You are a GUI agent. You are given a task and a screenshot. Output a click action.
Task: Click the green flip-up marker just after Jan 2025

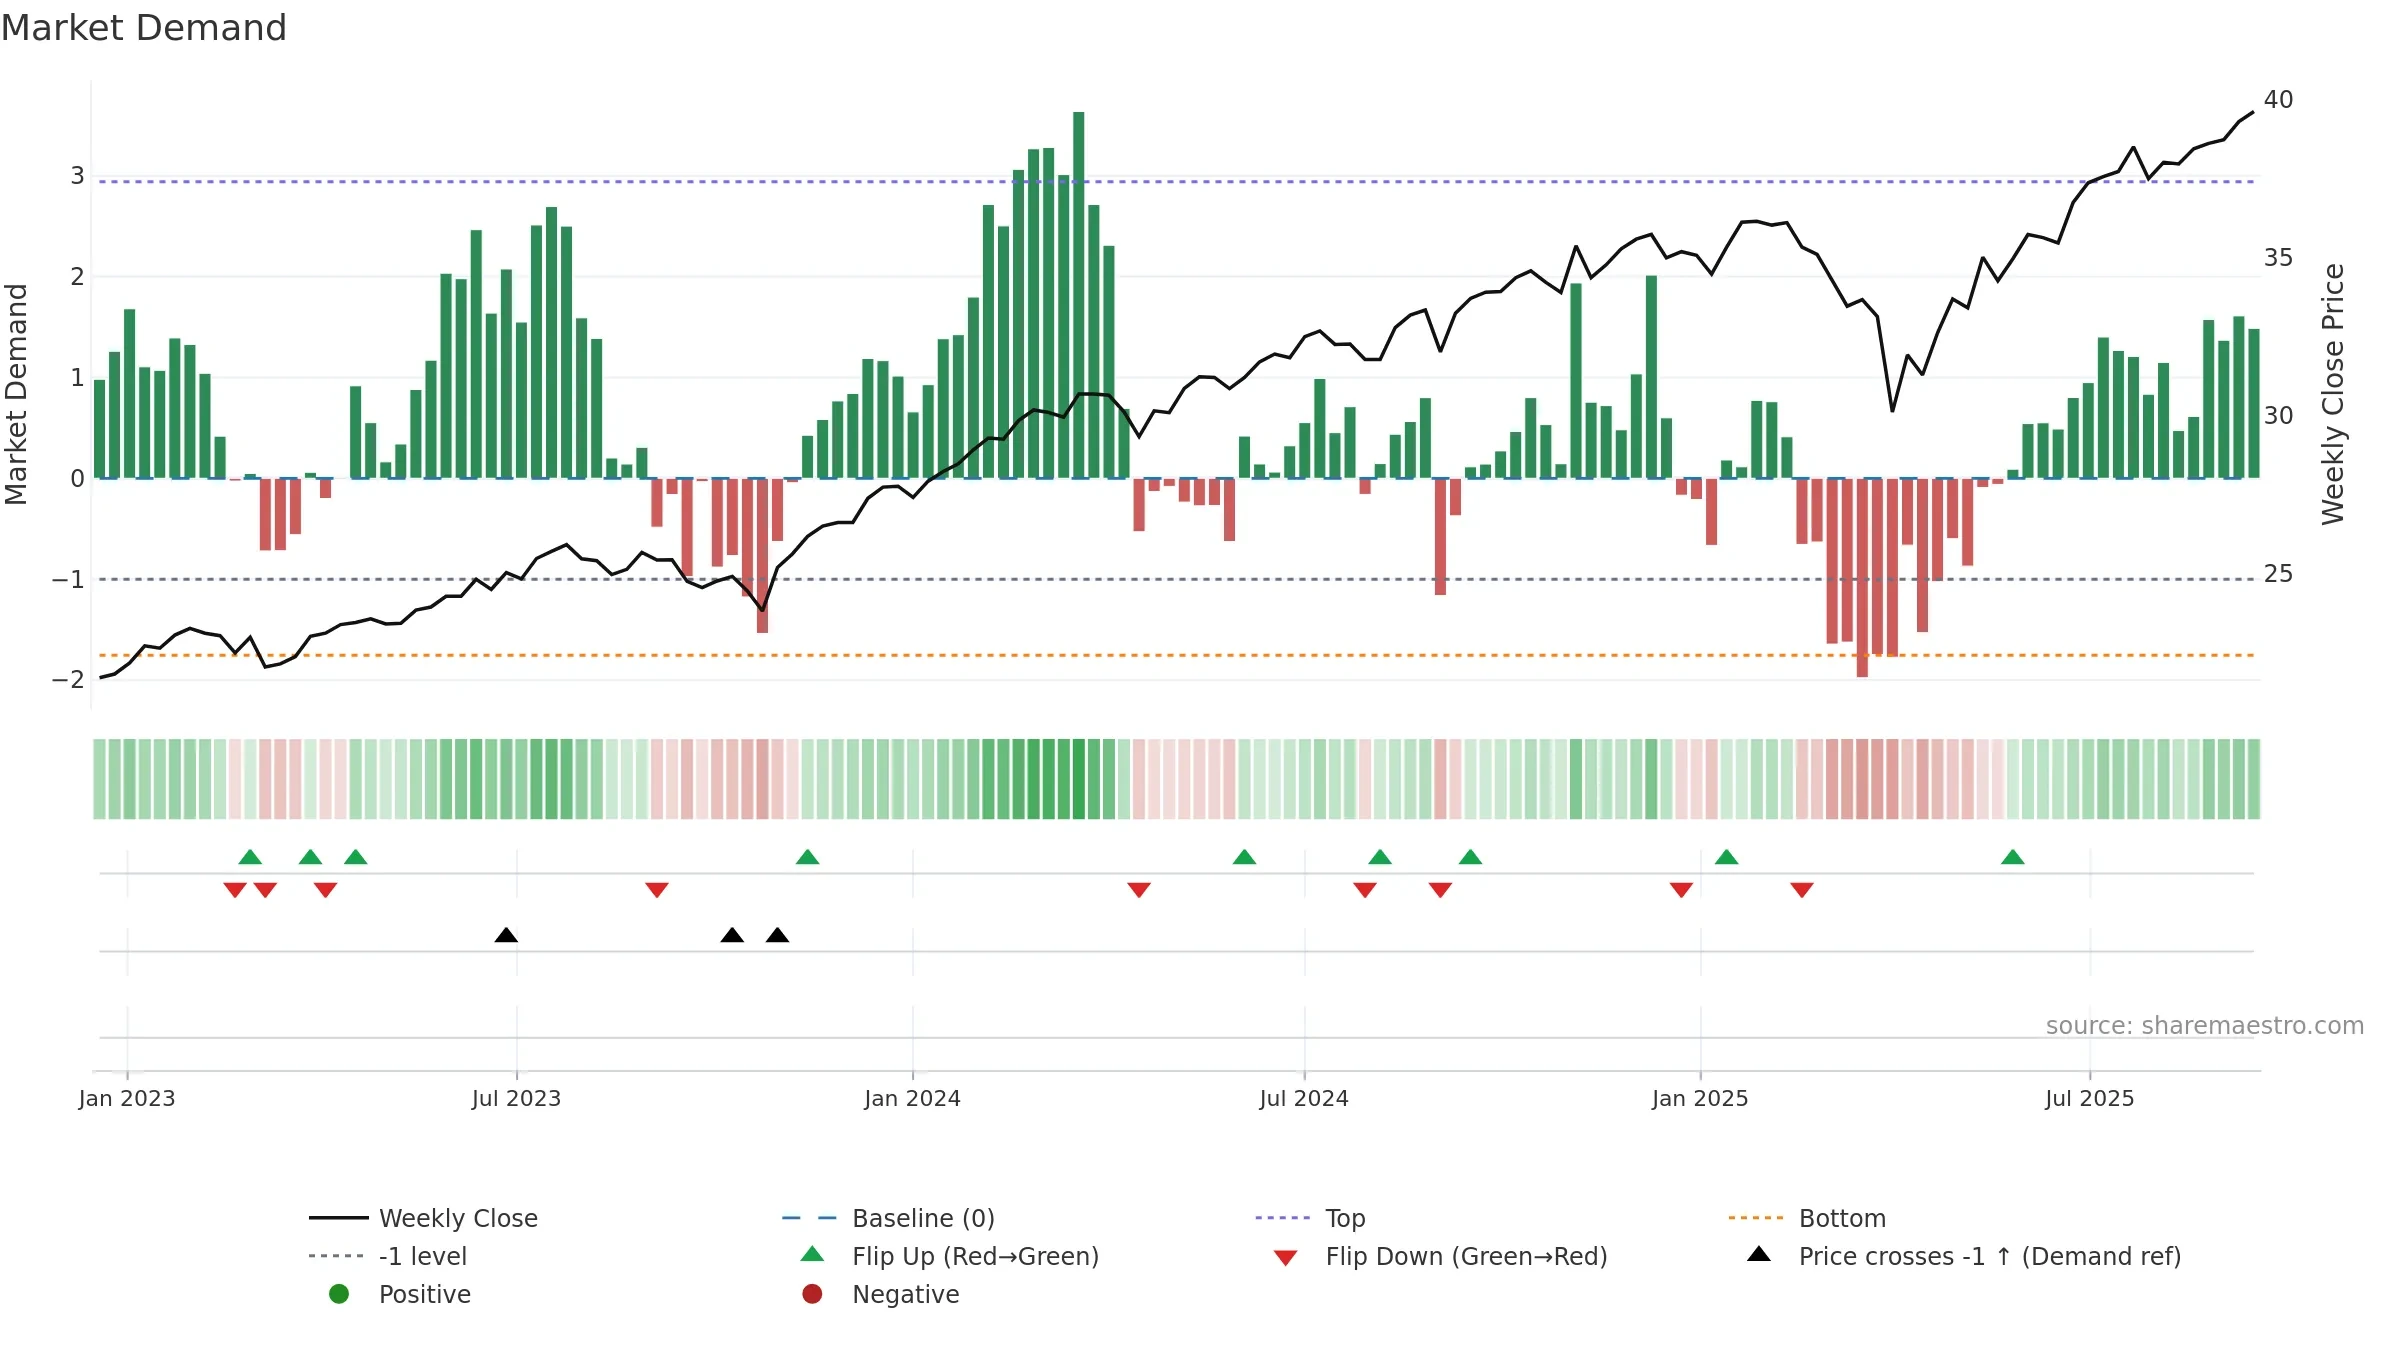1727,857
